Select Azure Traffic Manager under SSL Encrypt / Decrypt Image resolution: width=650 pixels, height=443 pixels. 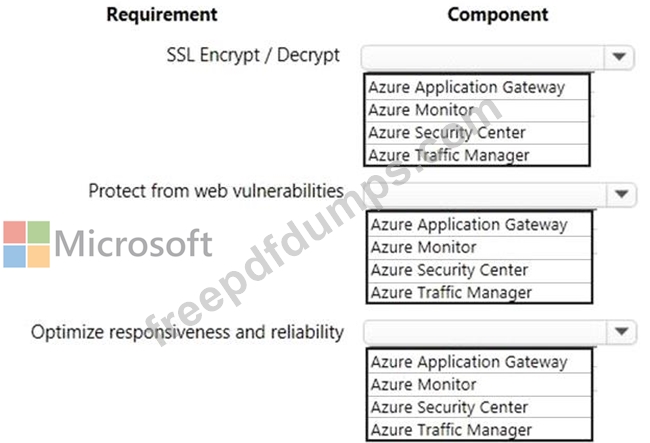coord(477,155)
